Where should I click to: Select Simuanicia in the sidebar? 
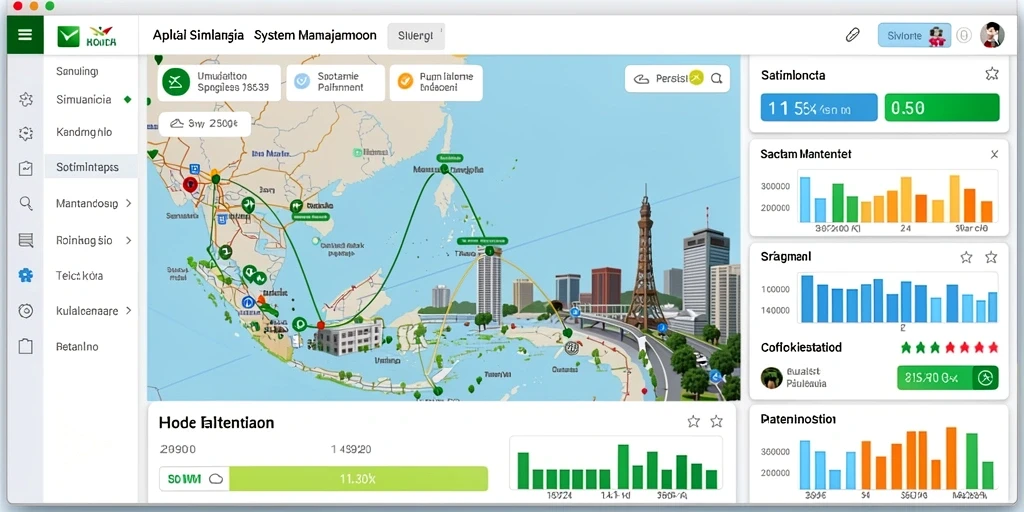(x=84, y=100)
